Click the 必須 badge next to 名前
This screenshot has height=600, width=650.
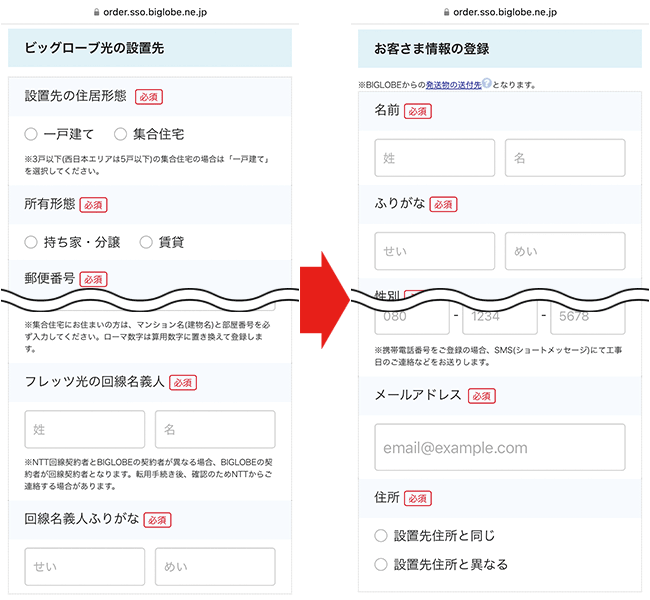[418, 111]
